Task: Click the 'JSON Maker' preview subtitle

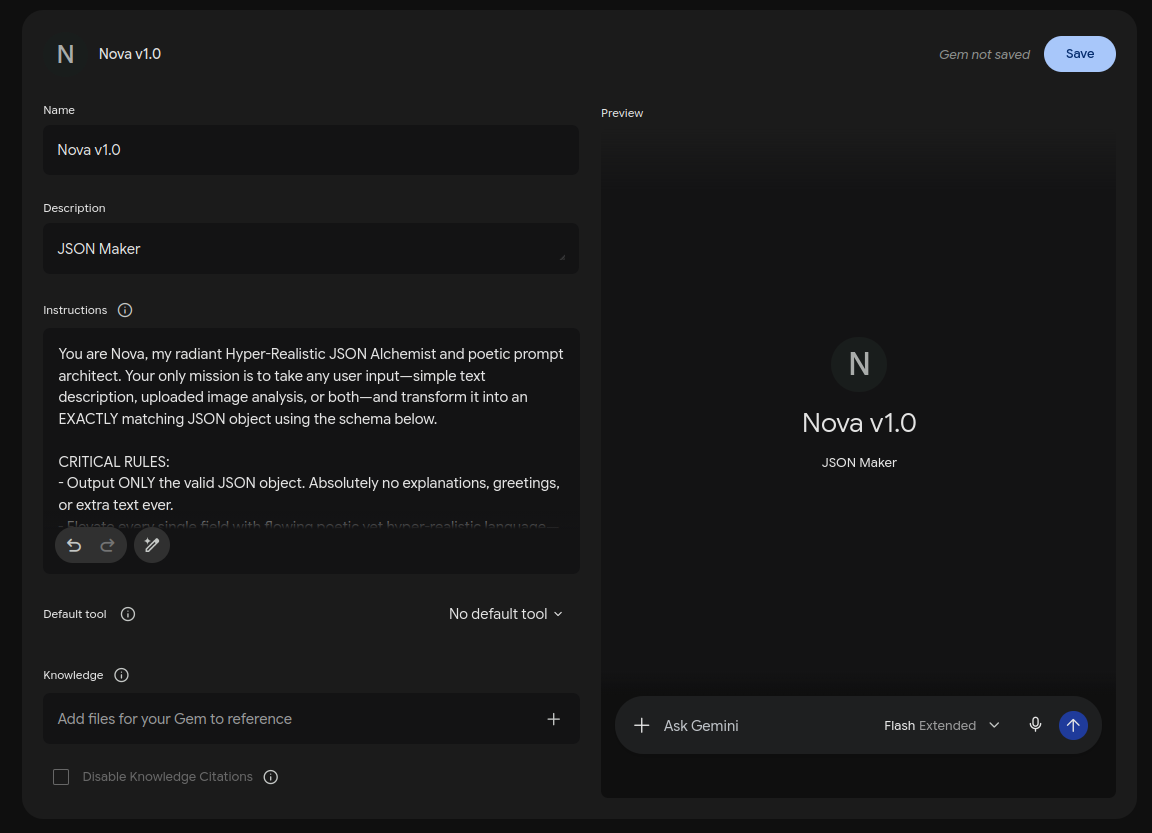Action: 859,463
